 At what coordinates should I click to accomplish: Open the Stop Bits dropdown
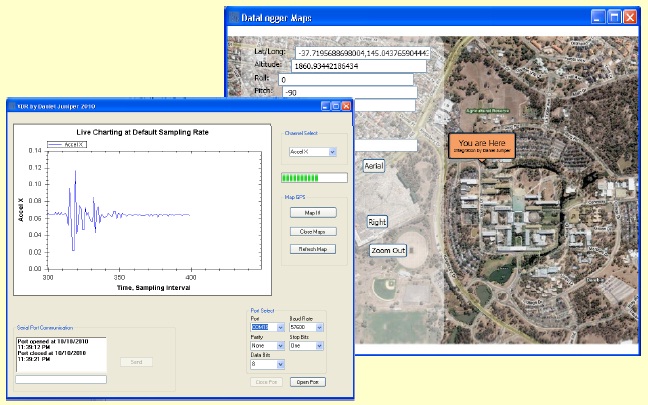320,347
